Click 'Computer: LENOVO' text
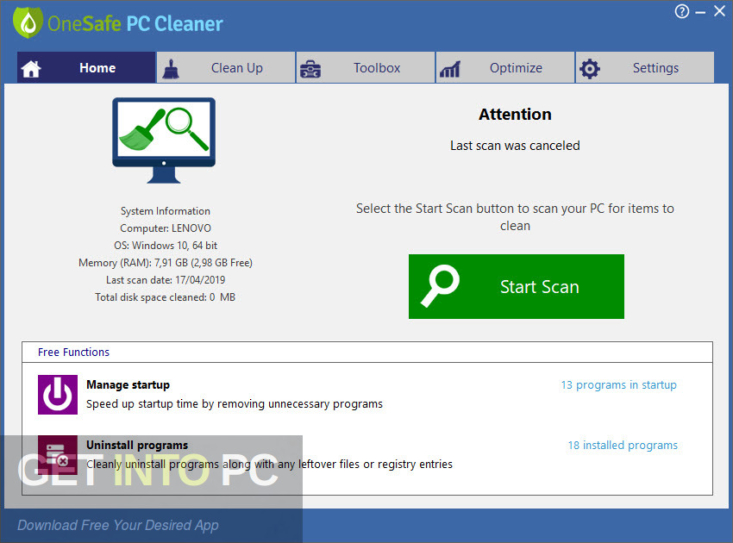 [165, 228]
